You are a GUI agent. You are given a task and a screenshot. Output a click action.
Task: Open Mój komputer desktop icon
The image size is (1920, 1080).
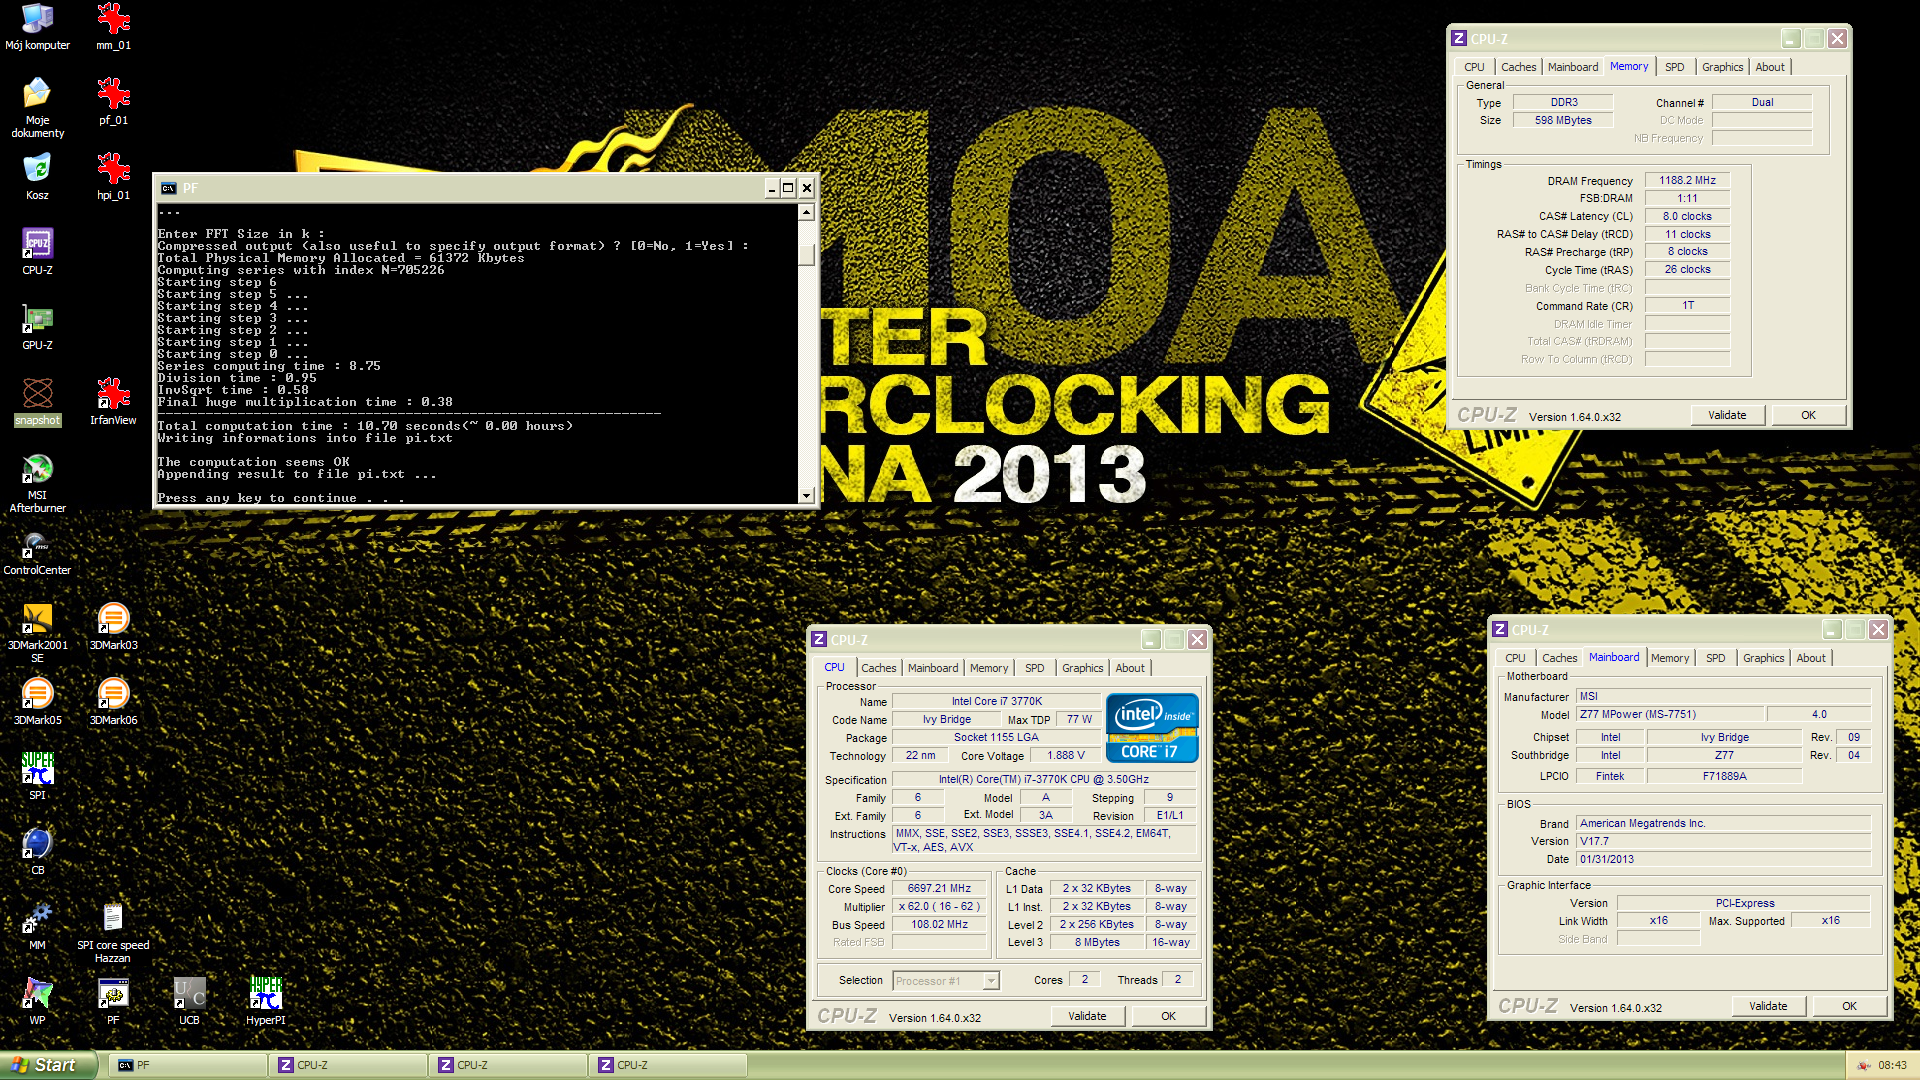(x=37, y=27)
